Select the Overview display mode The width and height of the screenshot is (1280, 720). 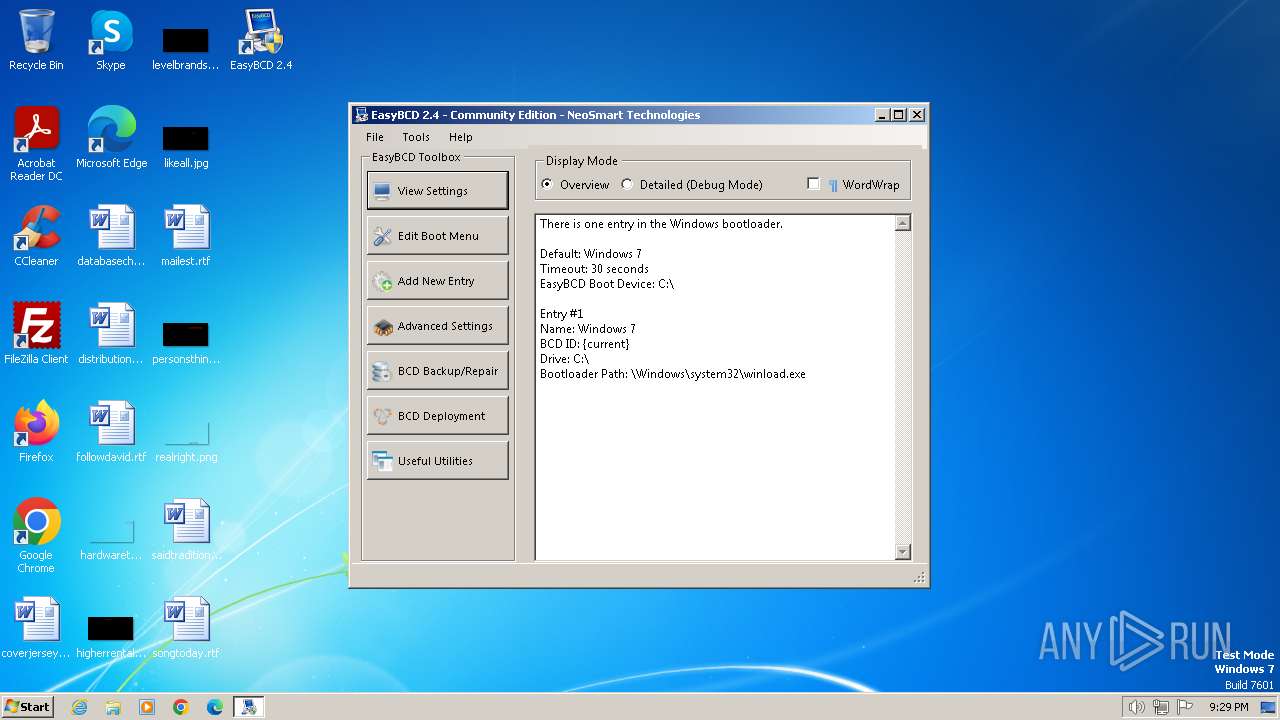575,185
